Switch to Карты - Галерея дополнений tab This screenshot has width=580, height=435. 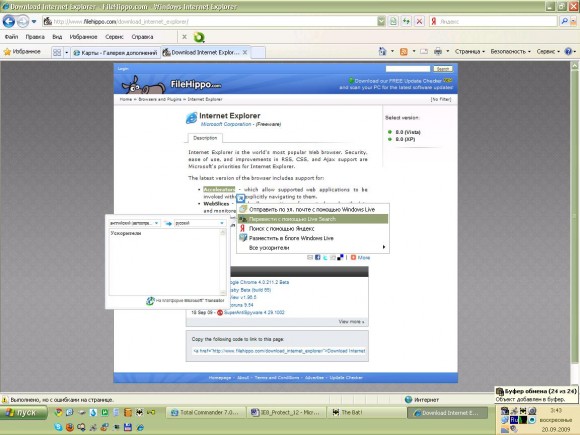coord(116,53)
